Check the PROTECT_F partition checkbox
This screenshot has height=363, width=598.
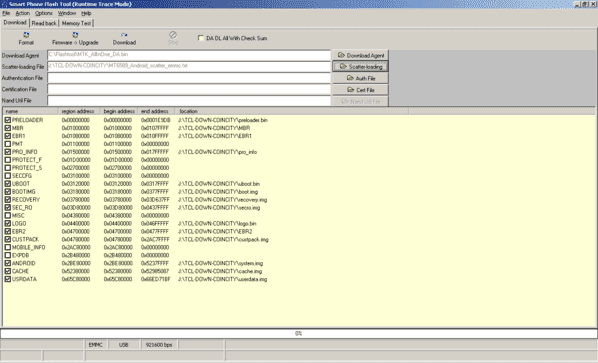click(8, 160)
